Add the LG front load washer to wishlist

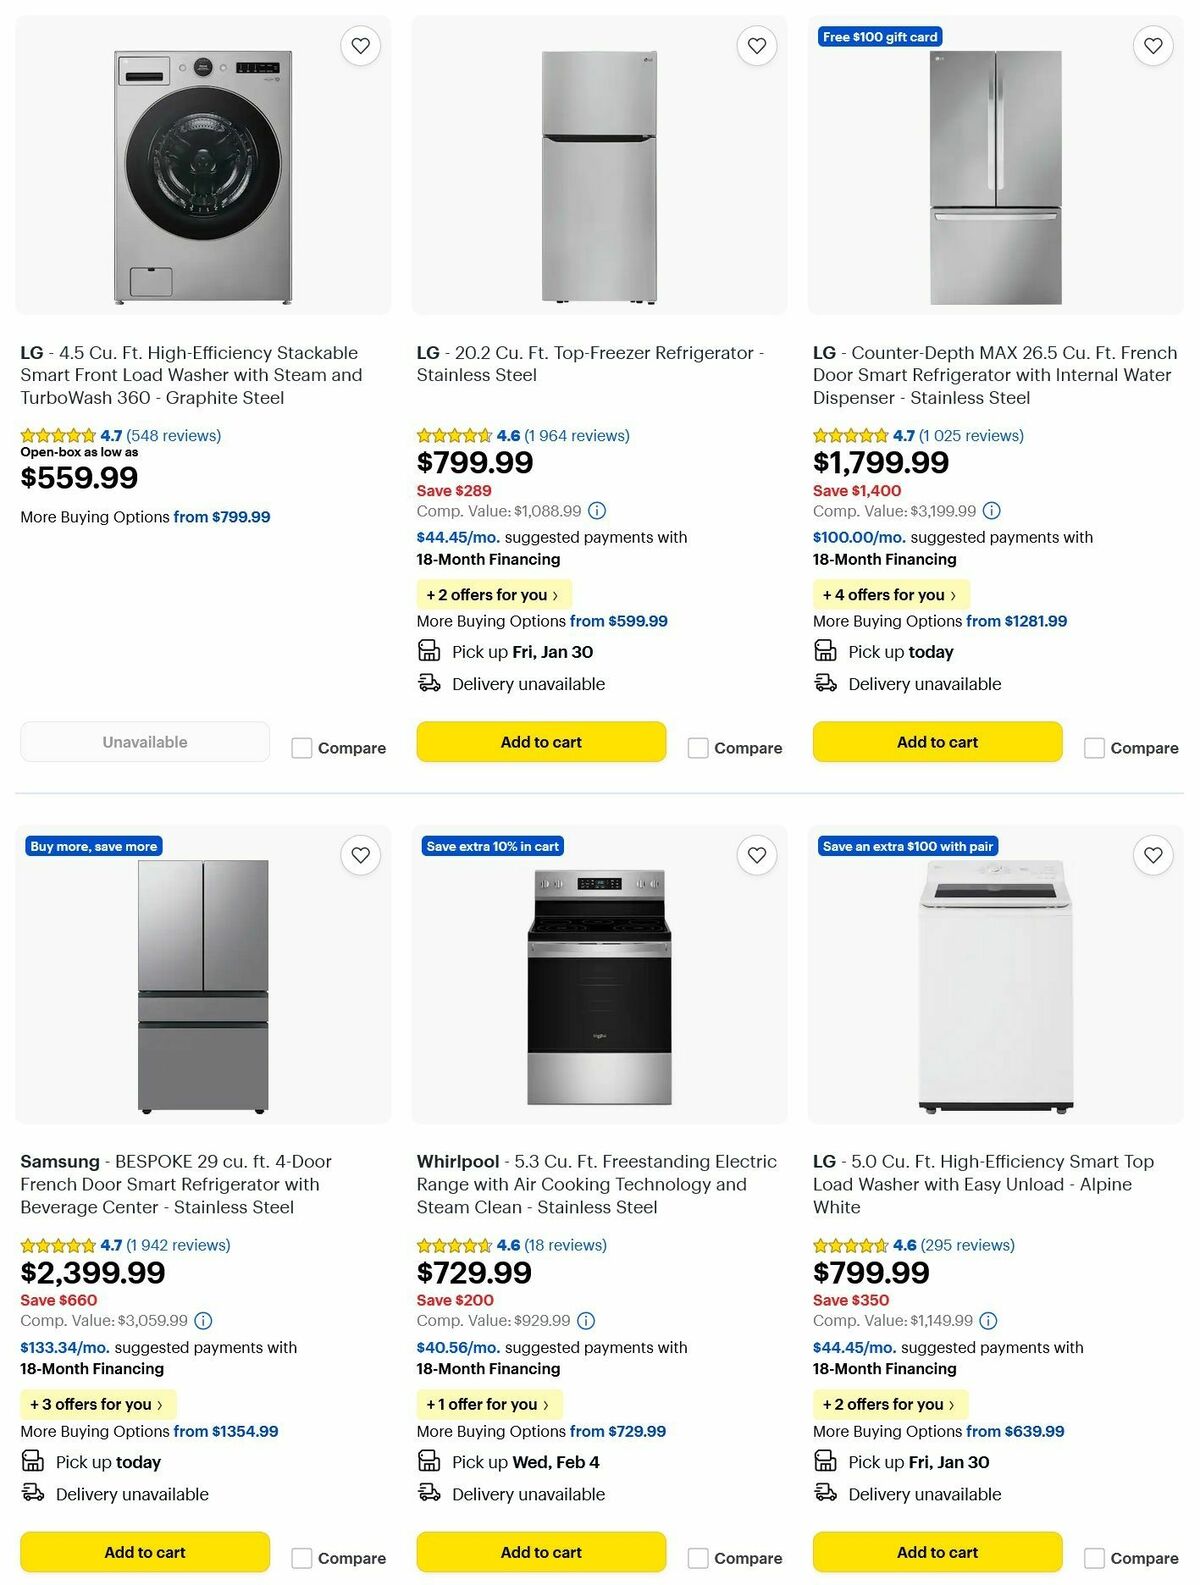[360, 45]
